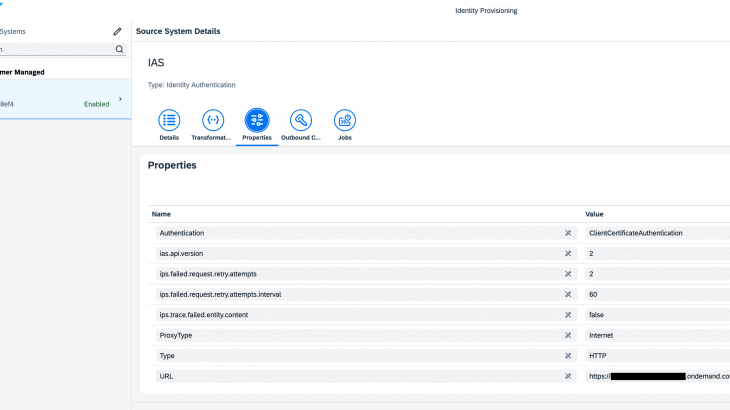Click the magnifier search icon
The width and height of the screenshot is (730, 410).
point(119,48)
